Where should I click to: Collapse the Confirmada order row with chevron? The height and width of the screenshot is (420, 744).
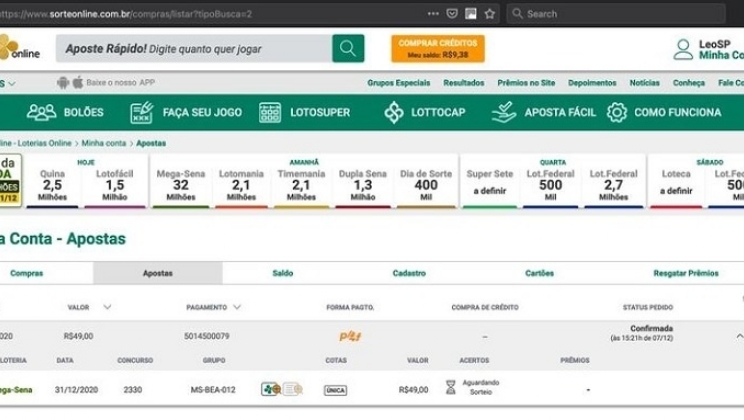click(x=739, y=336)
